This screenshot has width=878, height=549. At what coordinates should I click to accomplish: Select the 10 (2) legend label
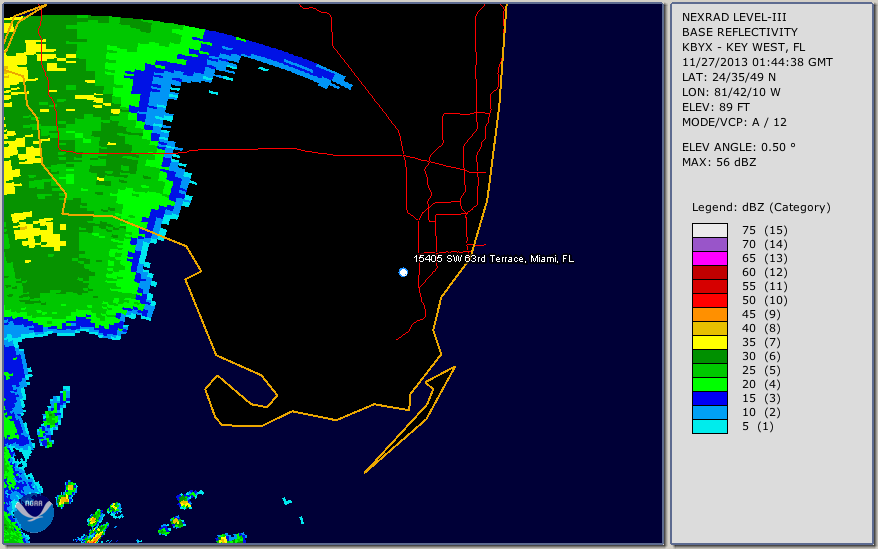click(761, 412)
